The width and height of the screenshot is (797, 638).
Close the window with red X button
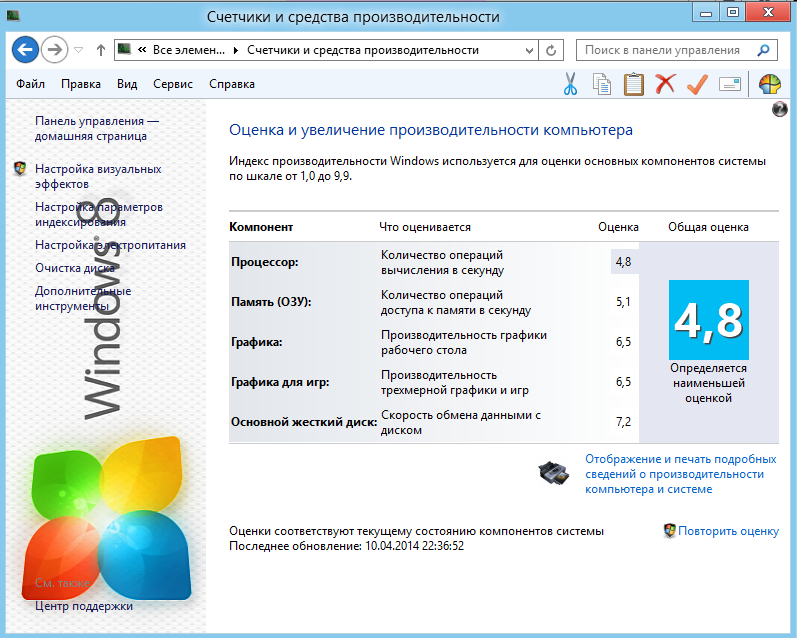click(769, 12)
